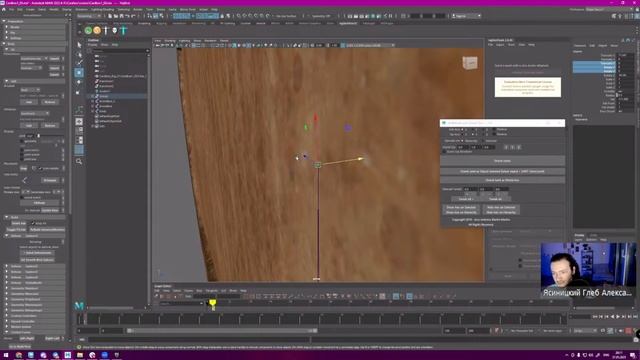Toggle the red Auto Key button
The image size is (640, 360).
tap(628, 331)
